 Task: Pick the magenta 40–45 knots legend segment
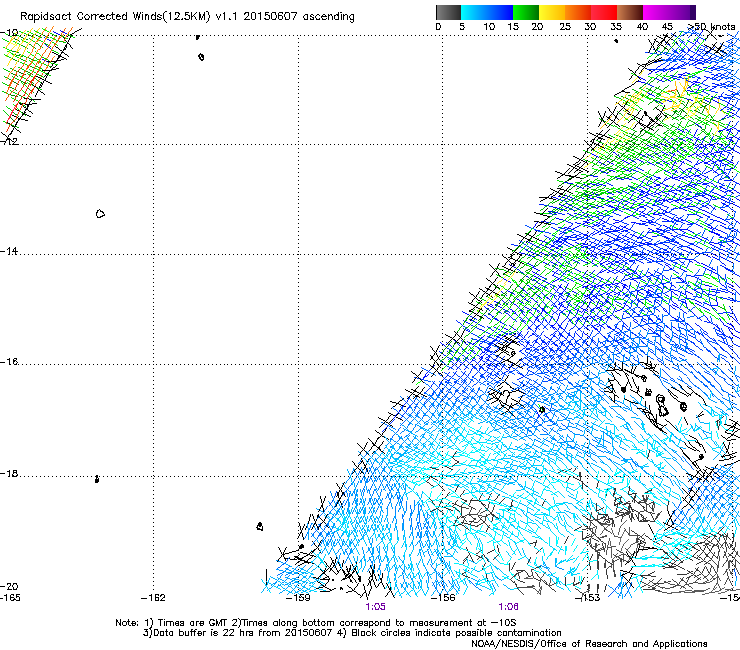pos(656,12)
